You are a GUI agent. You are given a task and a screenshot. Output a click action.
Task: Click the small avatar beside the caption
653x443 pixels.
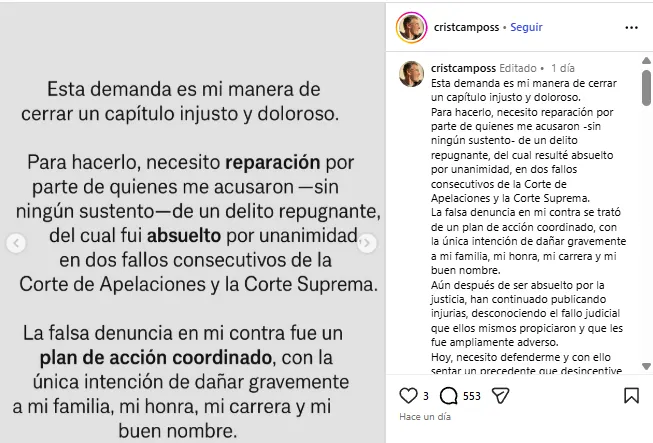pos(410,73)
